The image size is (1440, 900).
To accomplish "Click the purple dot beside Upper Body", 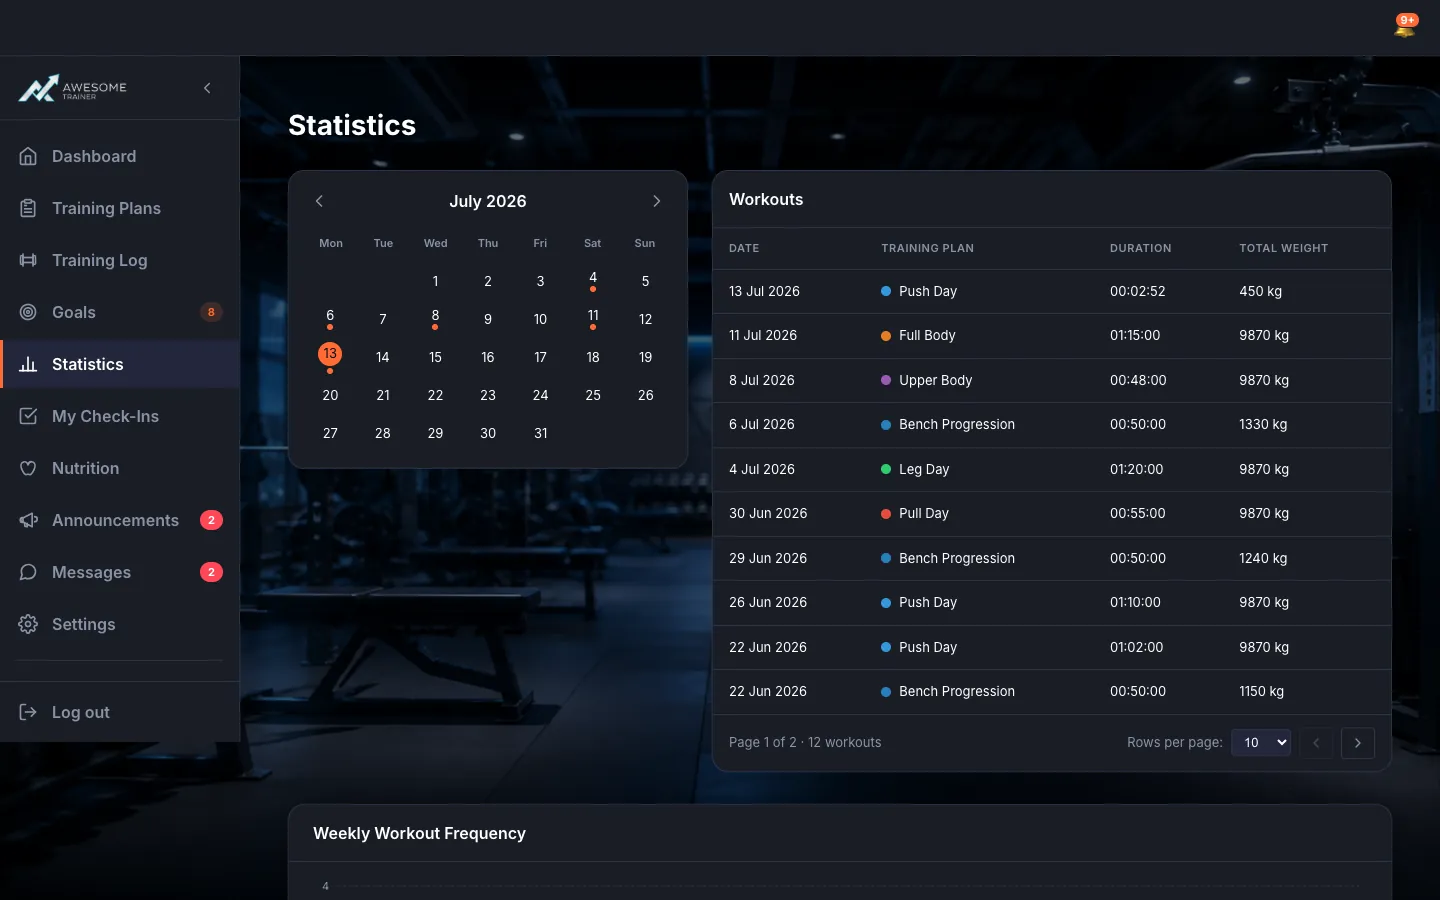I will click(886, 380).
